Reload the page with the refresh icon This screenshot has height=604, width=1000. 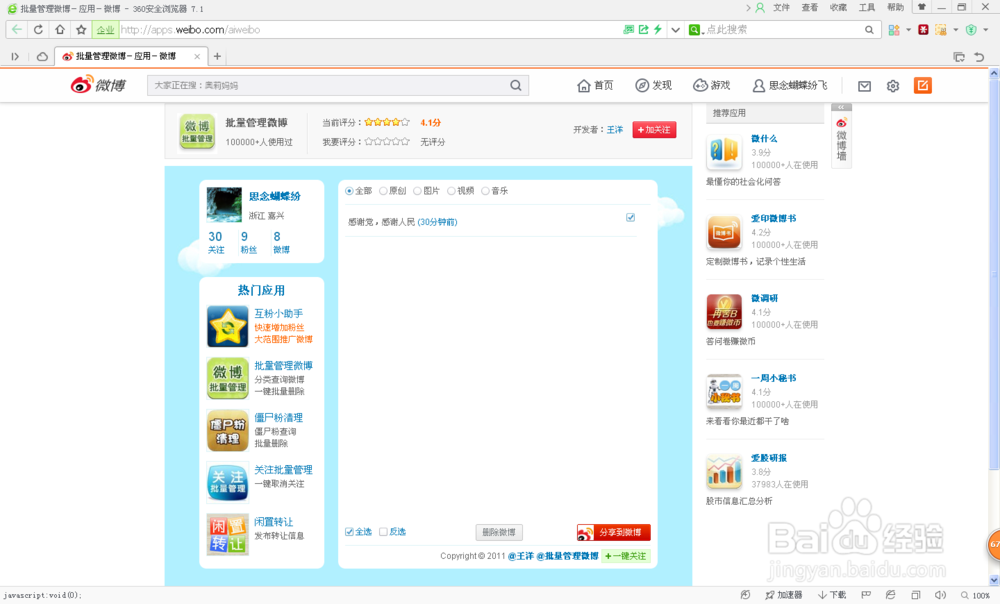(38, 29)
